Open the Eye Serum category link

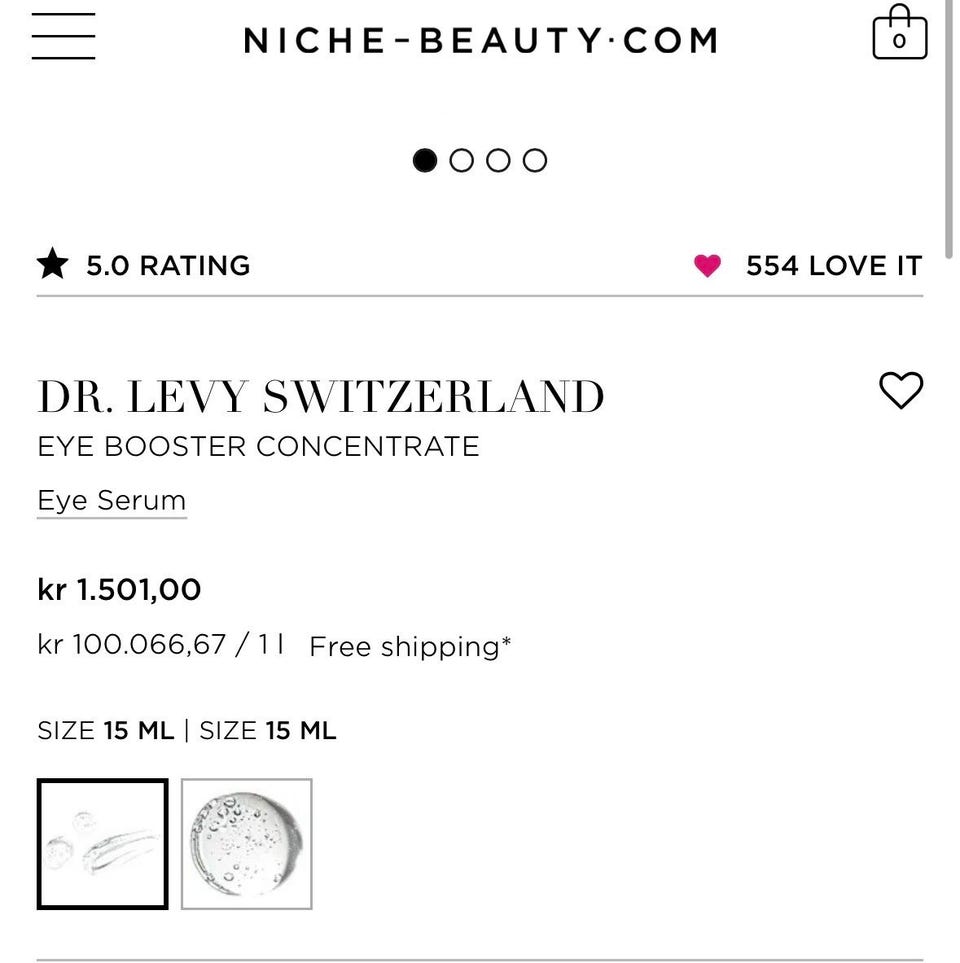[111, 500]
